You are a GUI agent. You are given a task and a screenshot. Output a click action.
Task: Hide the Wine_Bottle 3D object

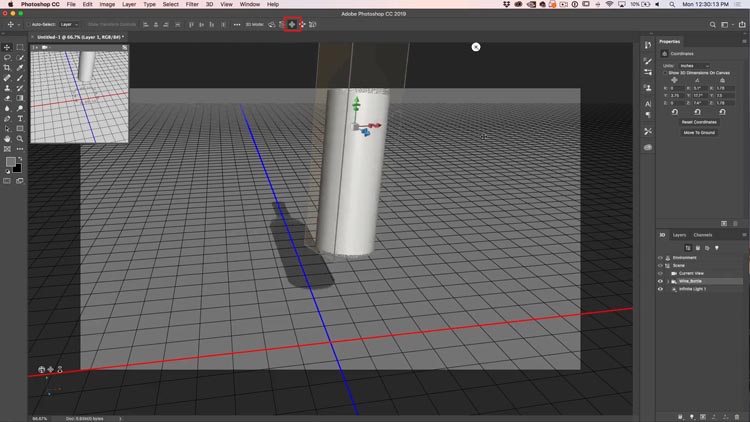(660, 281)
